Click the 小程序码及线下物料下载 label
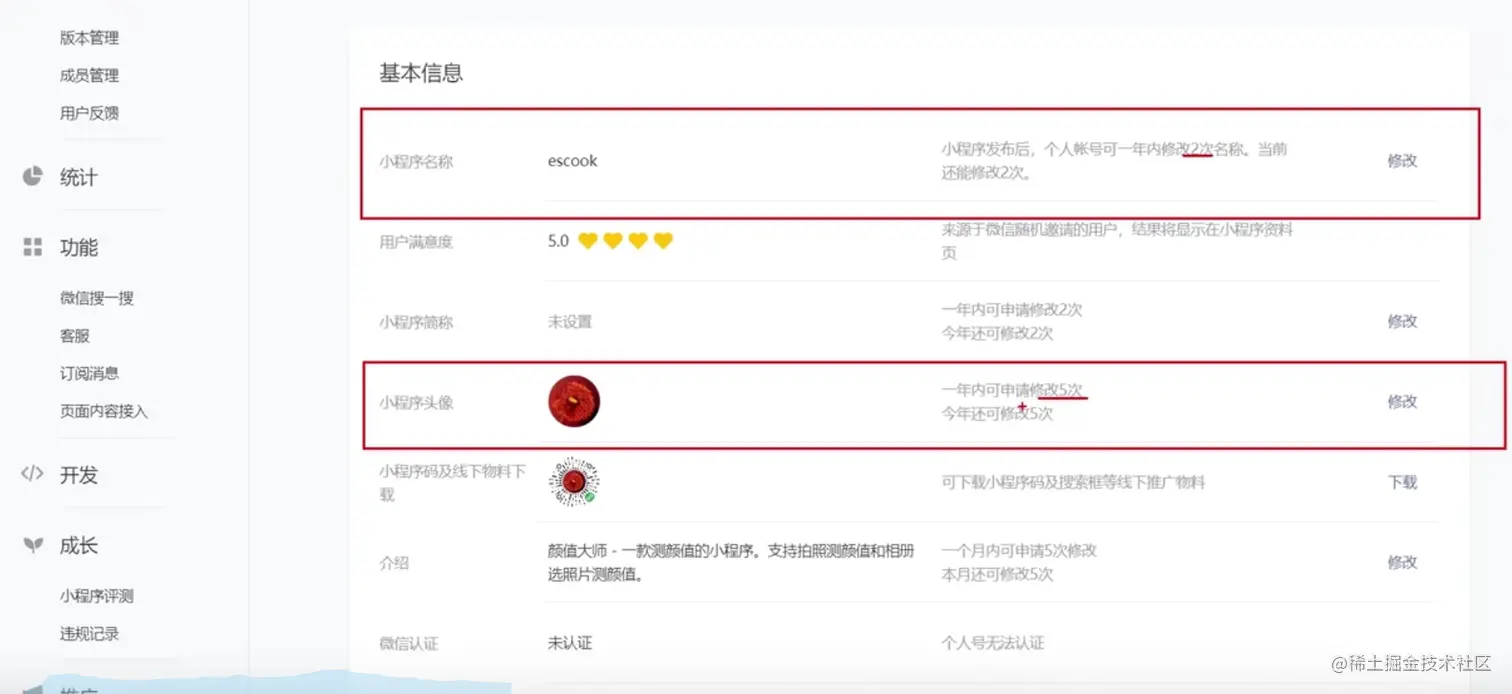1512x694 pixels. 453,483
